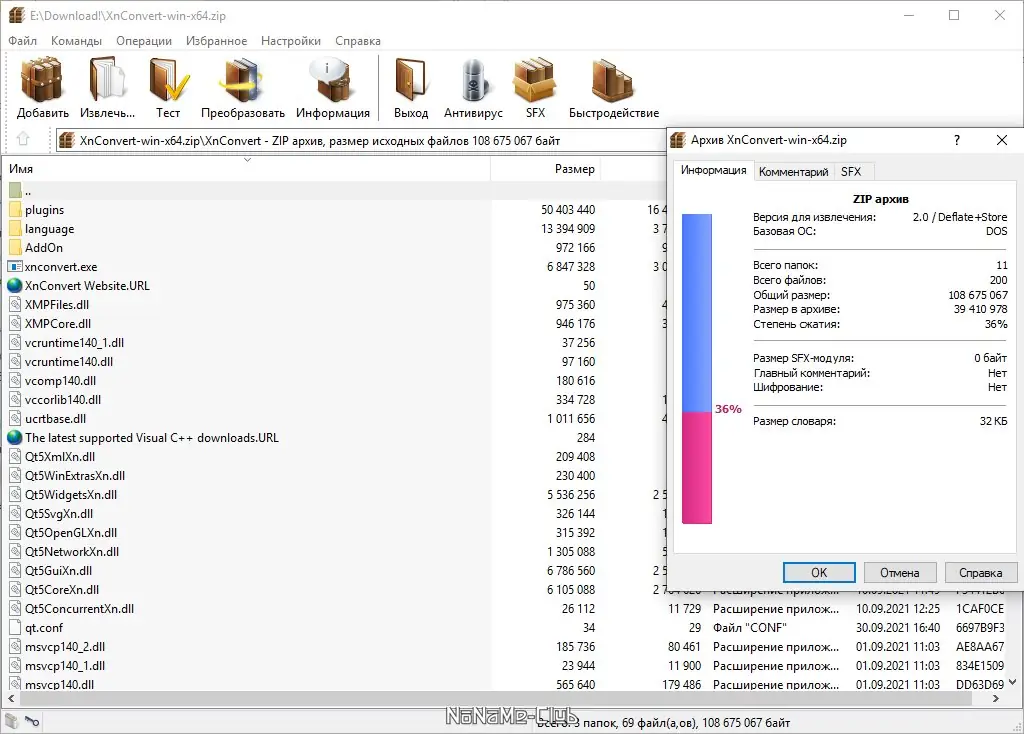Sort by the Имя column header
Image resolution: width=1024 pixels, height=734 pixels.
tap(247, 168)
